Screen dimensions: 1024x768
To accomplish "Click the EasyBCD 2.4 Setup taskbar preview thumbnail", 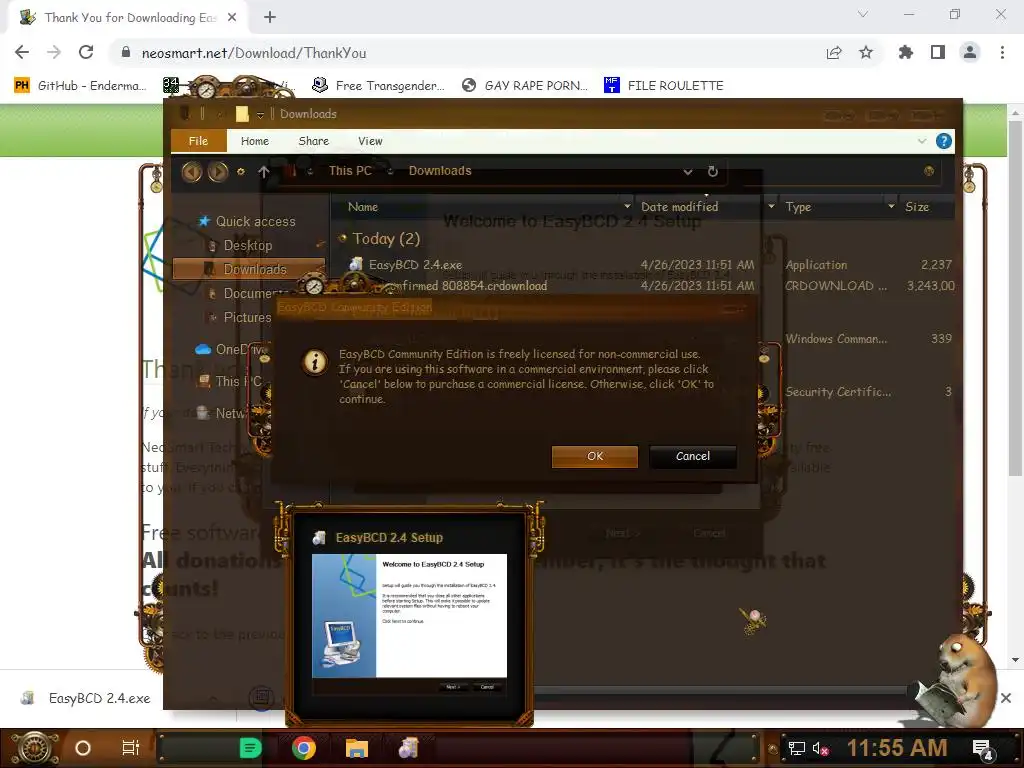I will tap(409, 616).
